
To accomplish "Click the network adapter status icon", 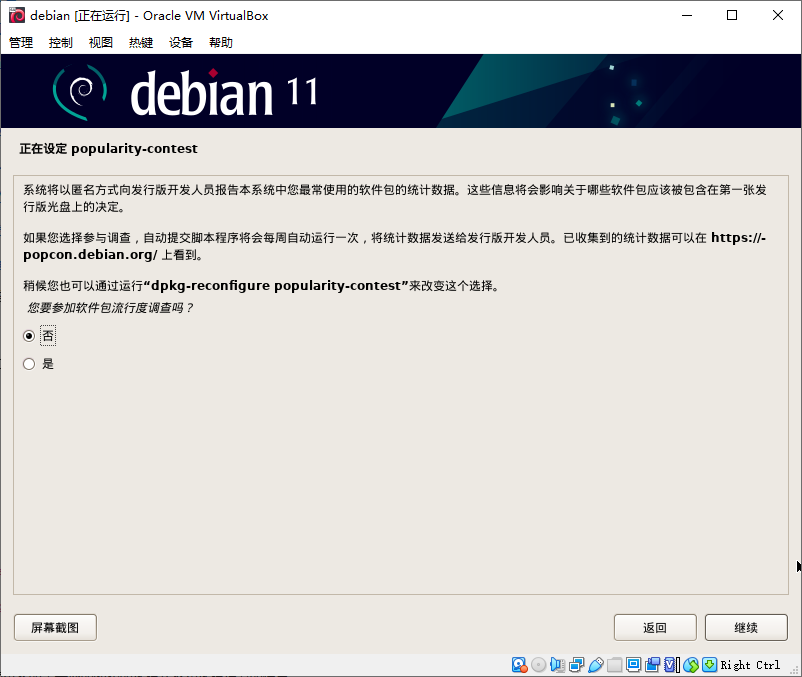I will pos(576,665).
